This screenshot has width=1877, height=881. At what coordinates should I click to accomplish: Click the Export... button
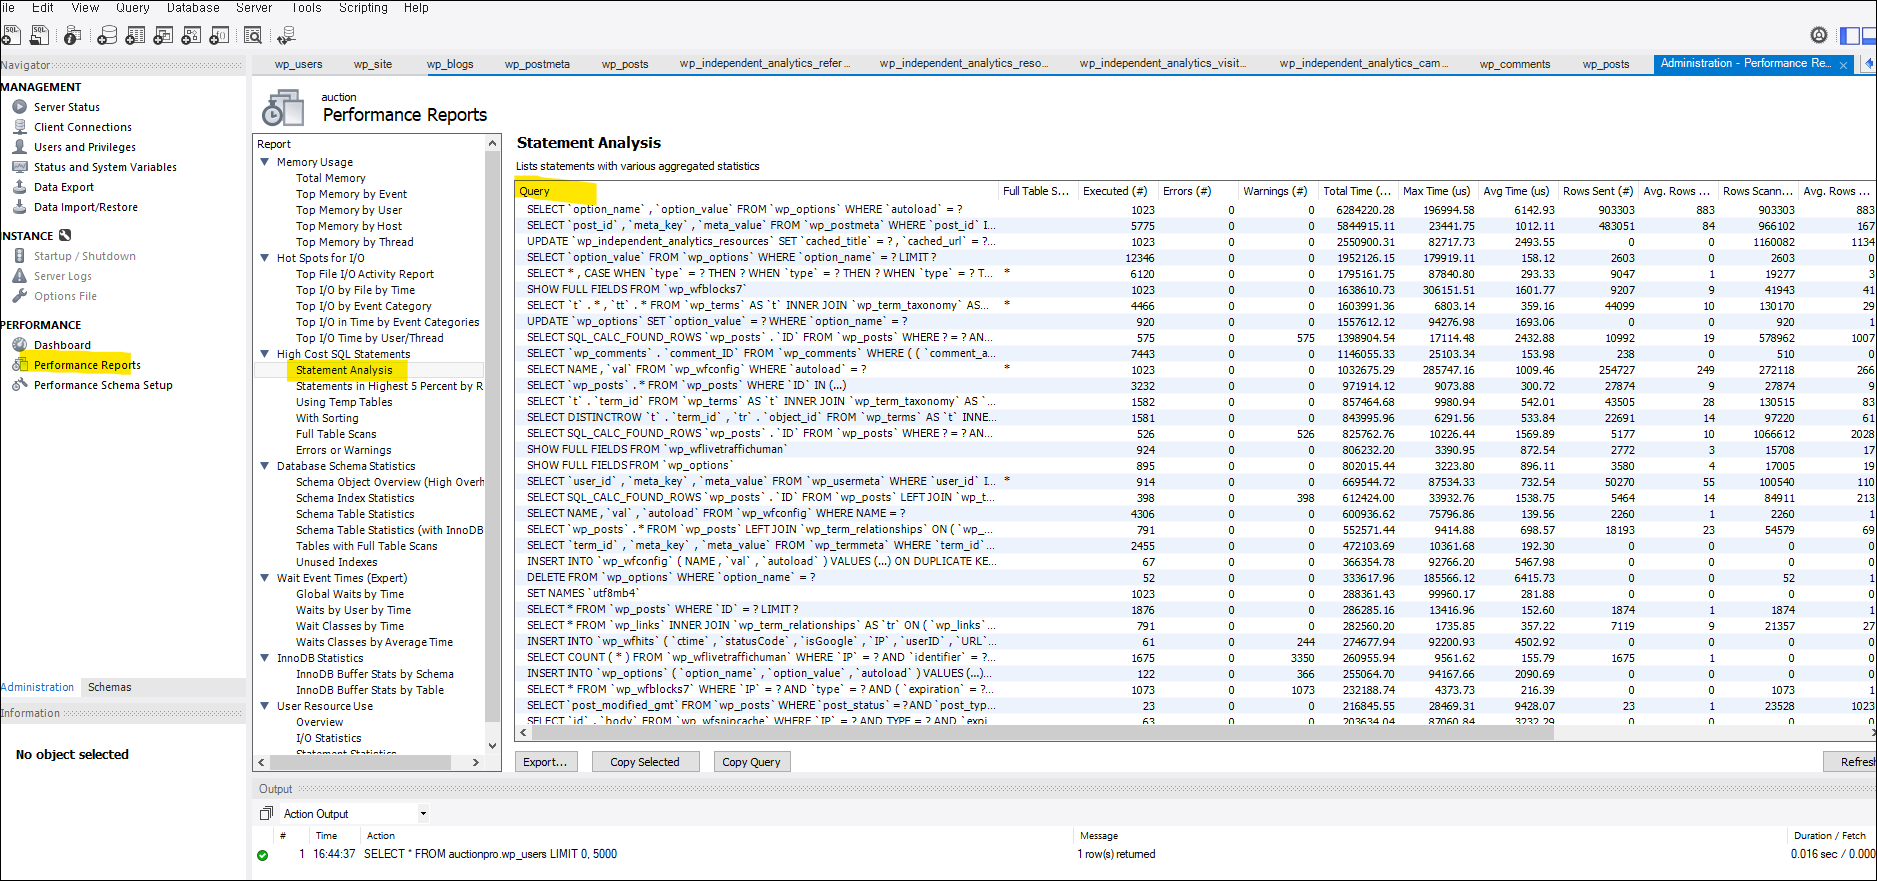tap(546, 762)
